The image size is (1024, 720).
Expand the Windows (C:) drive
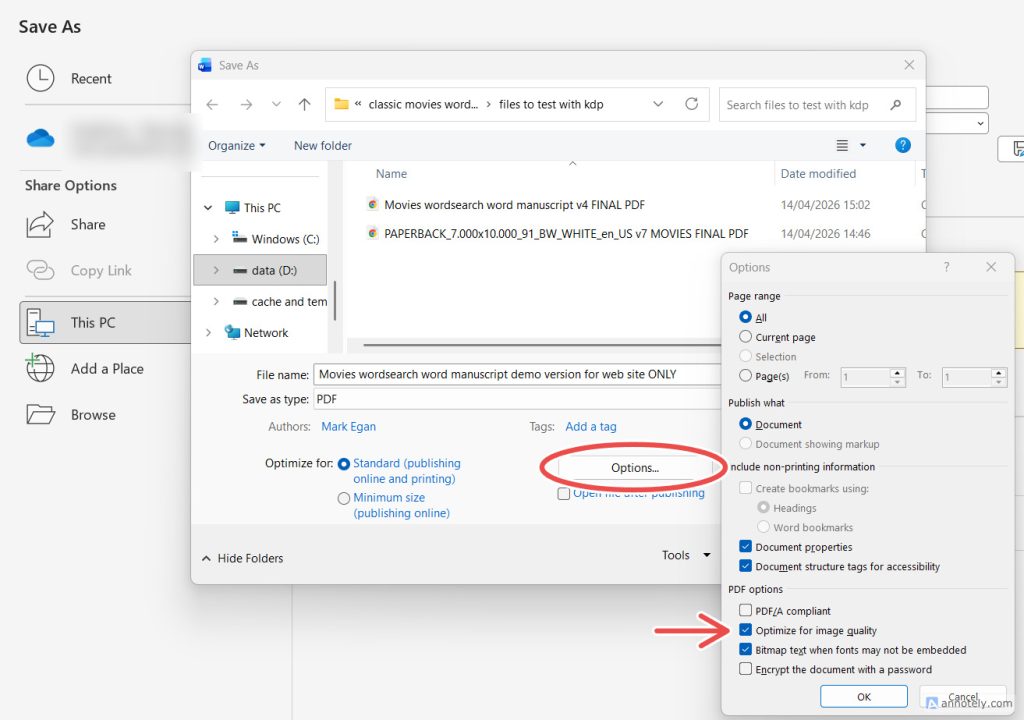(216, 239)
